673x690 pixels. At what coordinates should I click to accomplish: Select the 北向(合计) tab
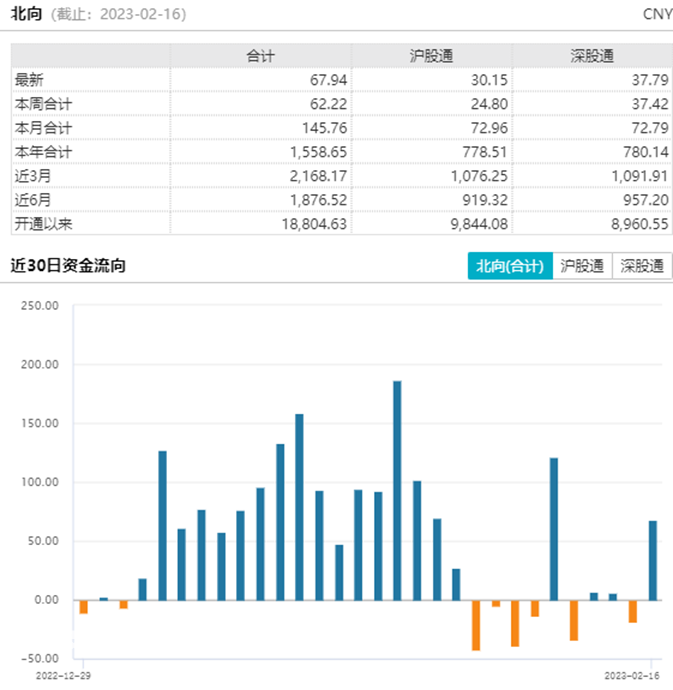coord(510,266)
